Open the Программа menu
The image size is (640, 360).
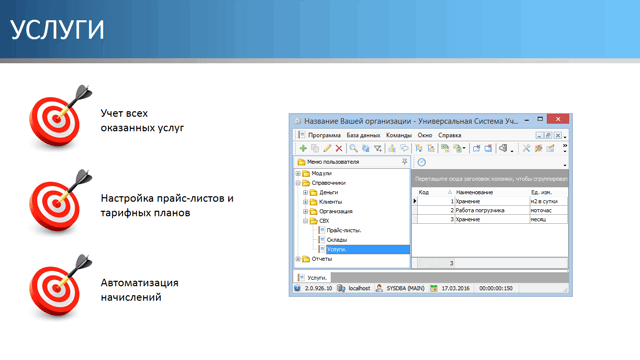pos(324,135)
